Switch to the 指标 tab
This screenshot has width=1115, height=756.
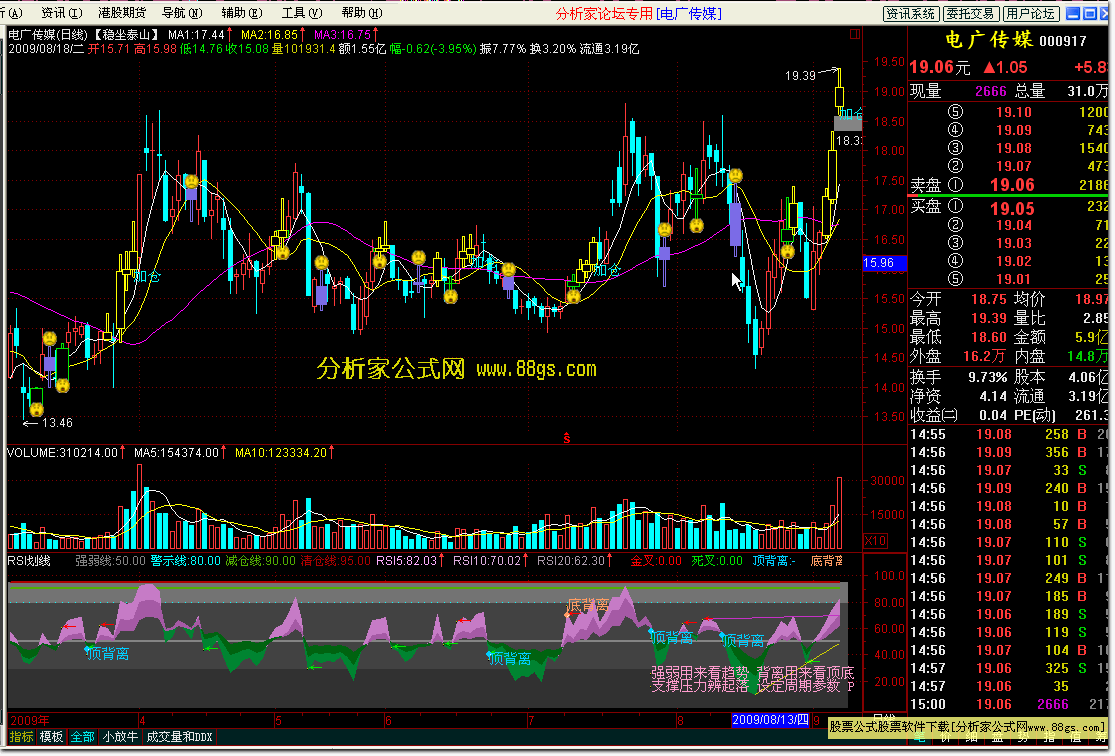point(21,737)
